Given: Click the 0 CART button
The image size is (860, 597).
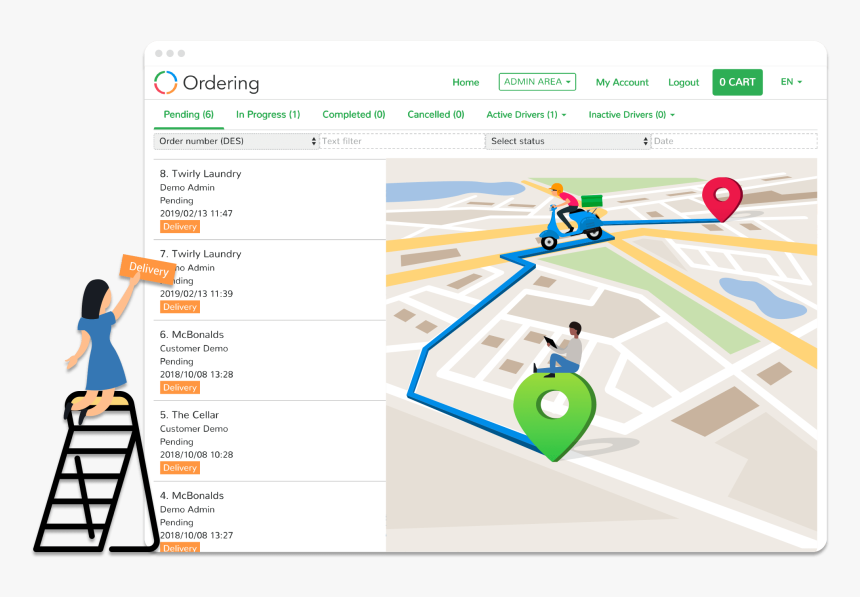Looking at the screenshot, I should [737, 82].
